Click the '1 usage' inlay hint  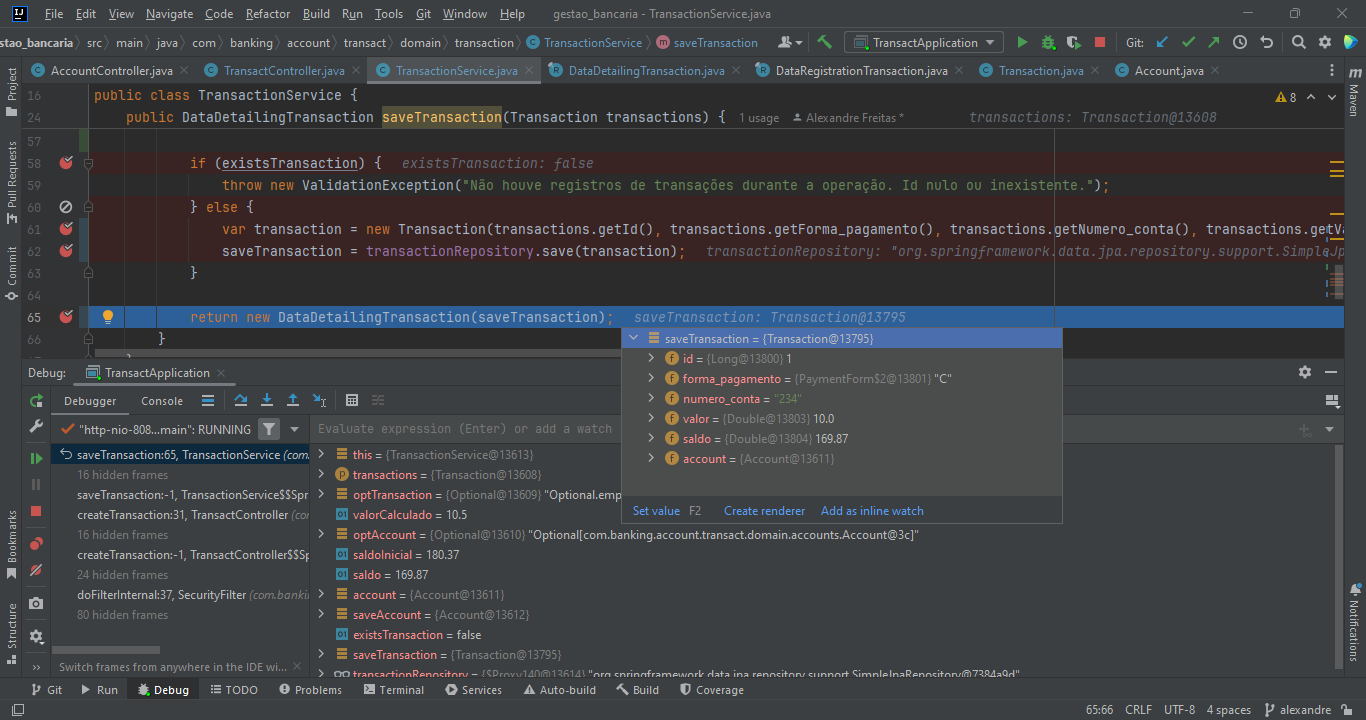(x=759, y=118)
